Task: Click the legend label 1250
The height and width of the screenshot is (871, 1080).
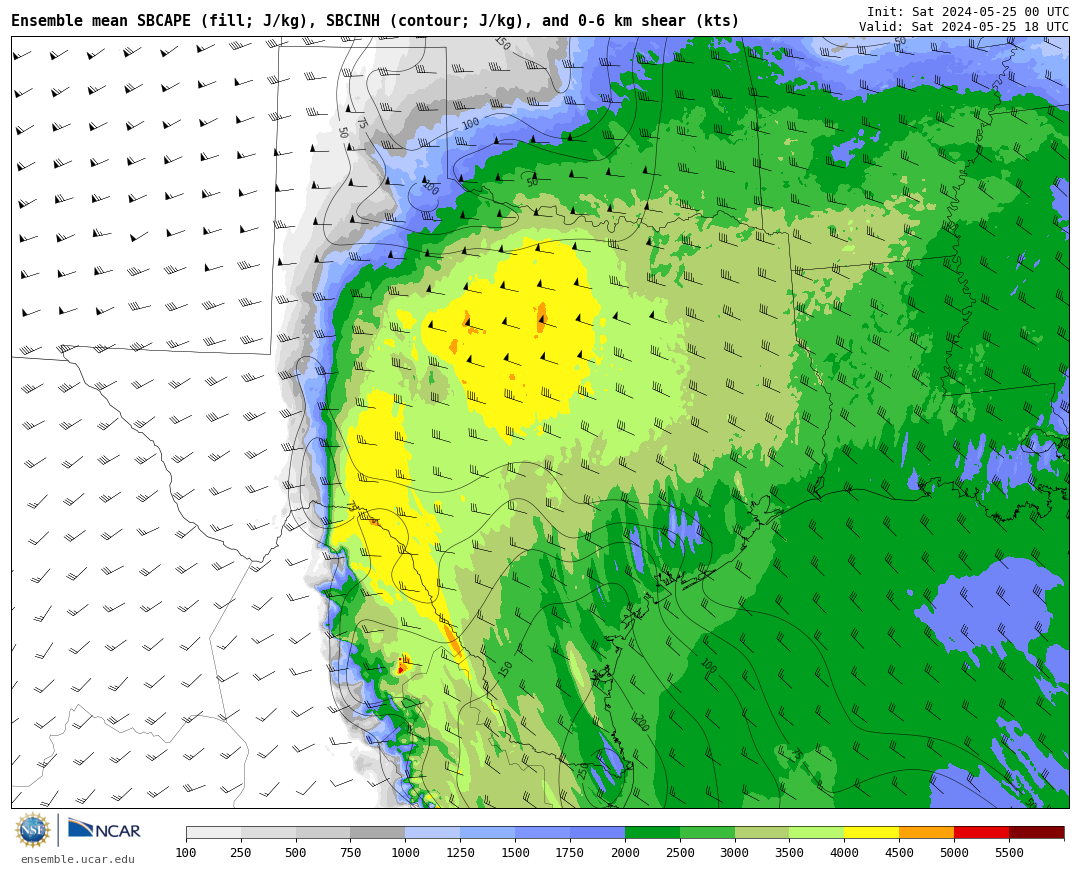Action: [x=460, y=853]
